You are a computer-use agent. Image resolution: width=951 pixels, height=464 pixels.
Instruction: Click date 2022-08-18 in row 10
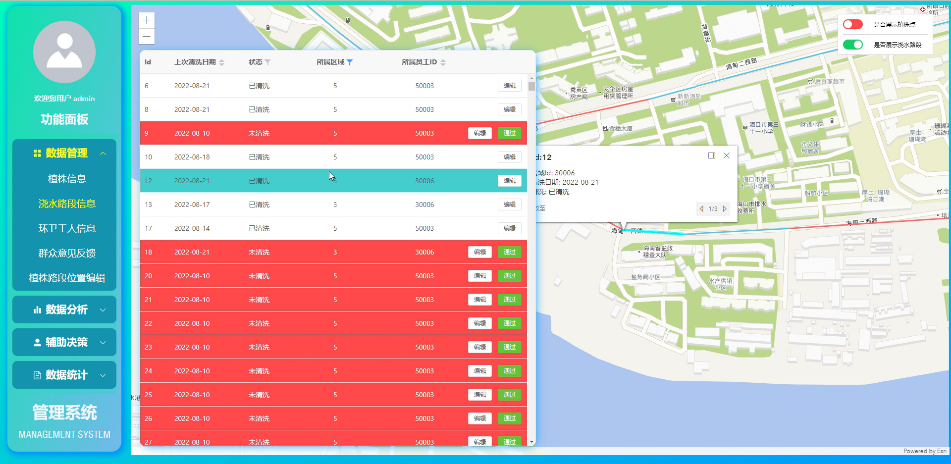(192, 157)
